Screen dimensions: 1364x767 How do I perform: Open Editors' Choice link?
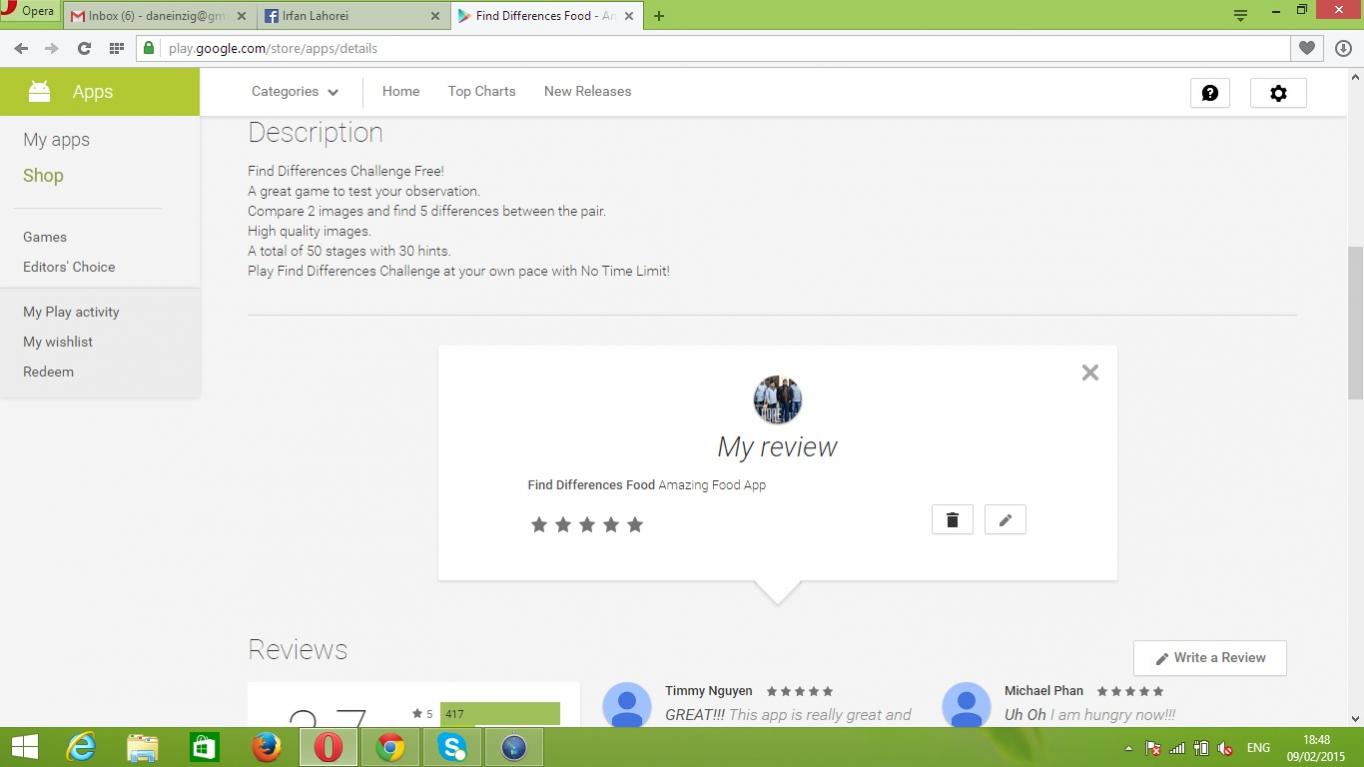coord(69,267)
